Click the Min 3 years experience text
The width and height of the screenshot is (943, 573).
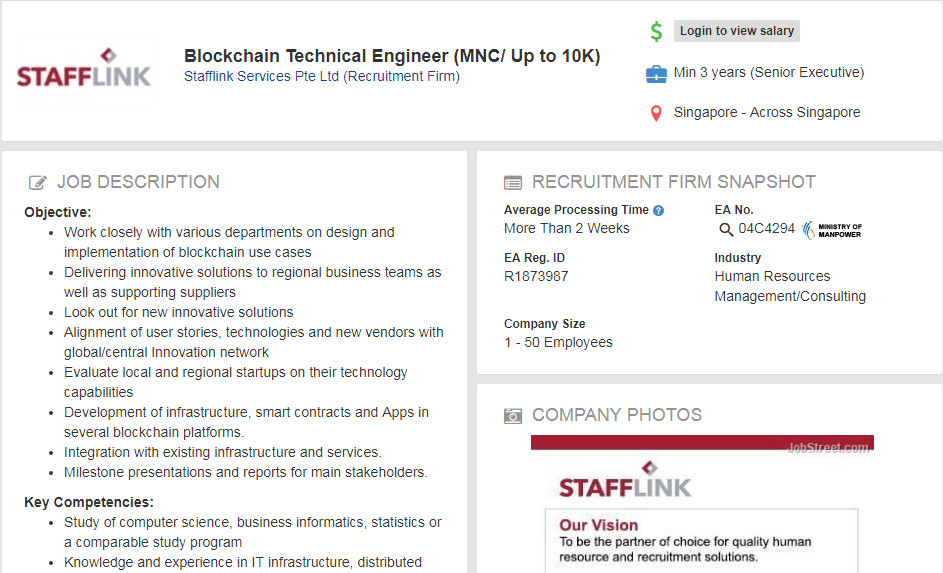pos(768,72)
